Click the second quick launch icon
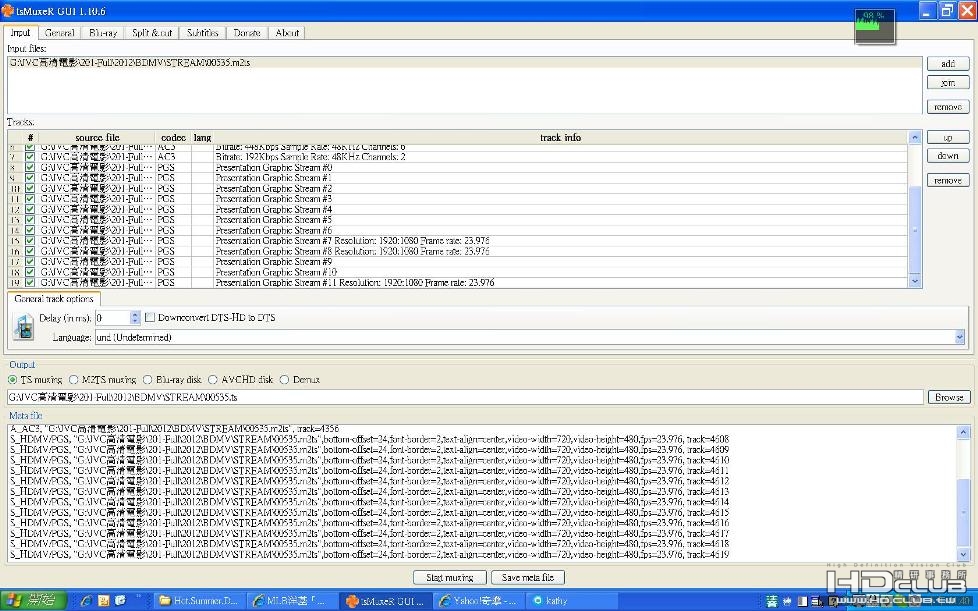978x611 pixels. (x=104, y=600)
